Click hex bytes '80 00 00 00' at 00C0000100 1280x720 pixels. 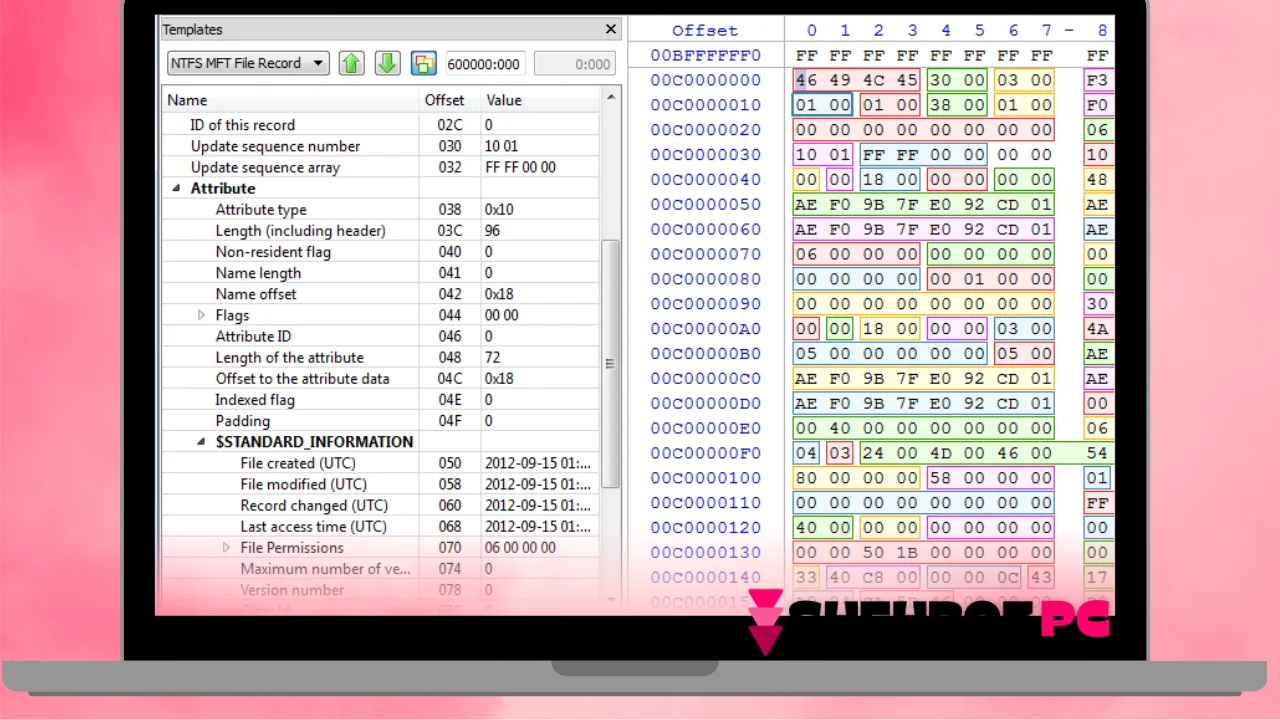pyautogui.click(x=857, y=478)
